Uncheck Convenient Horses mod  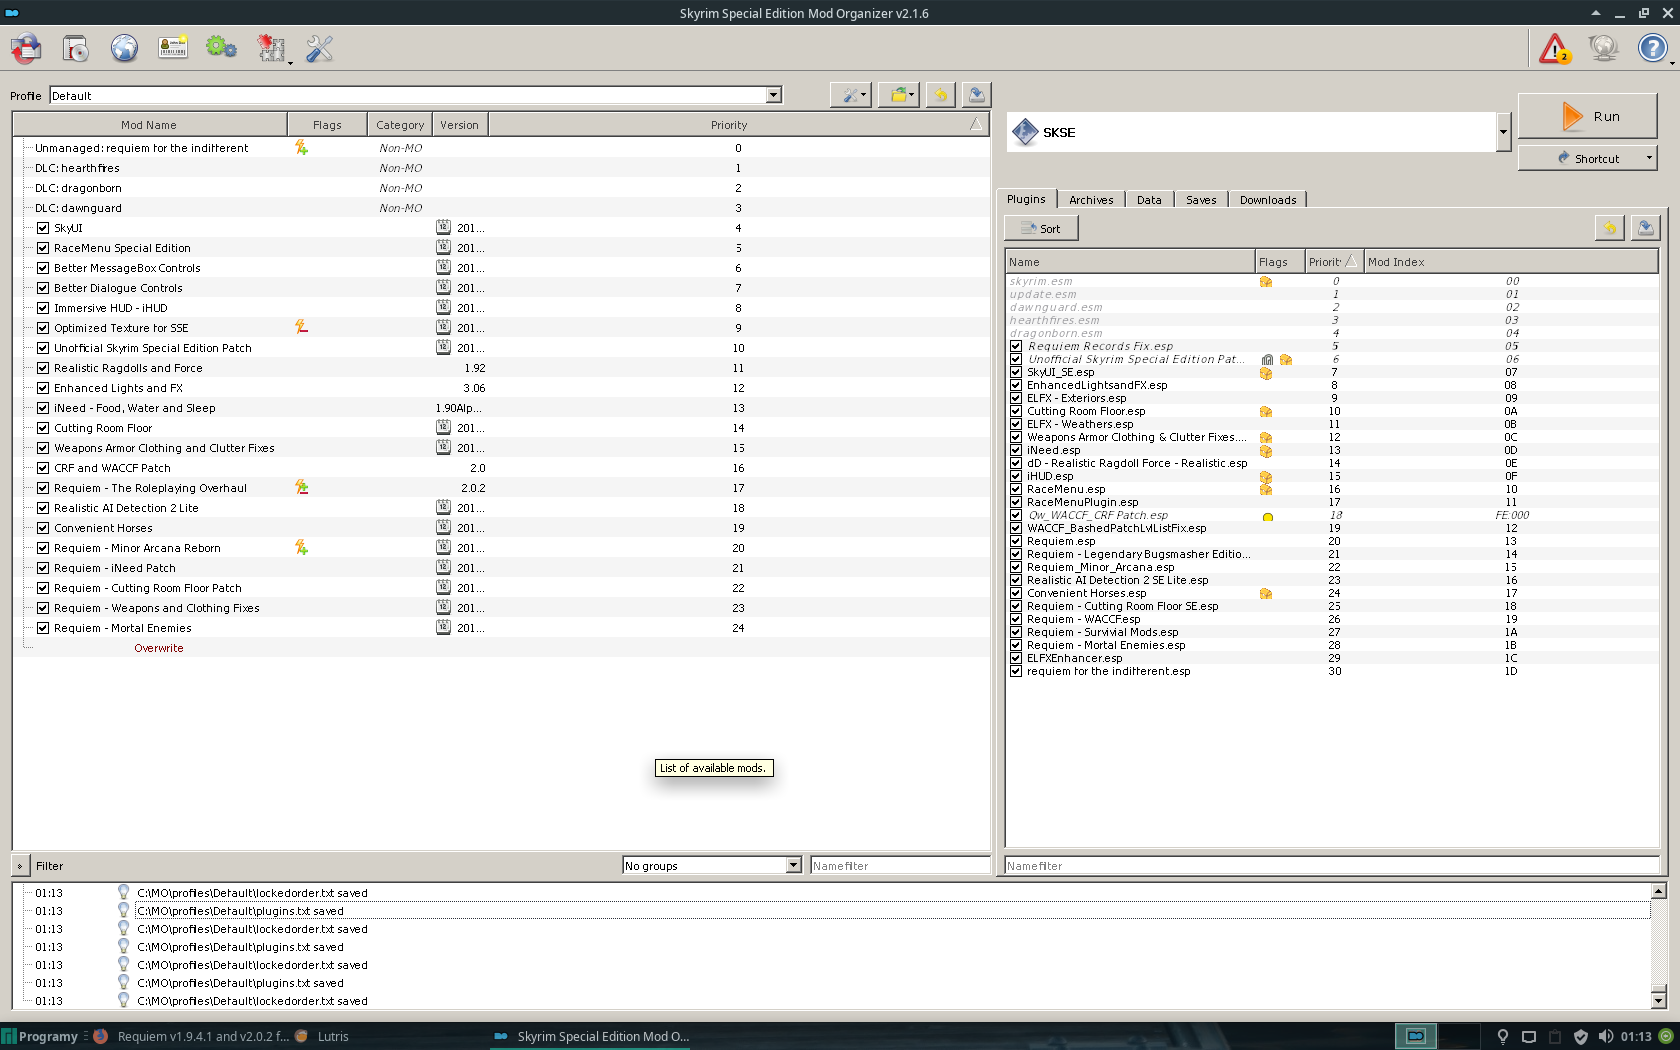pyautogui.click(x=43, y=528)
